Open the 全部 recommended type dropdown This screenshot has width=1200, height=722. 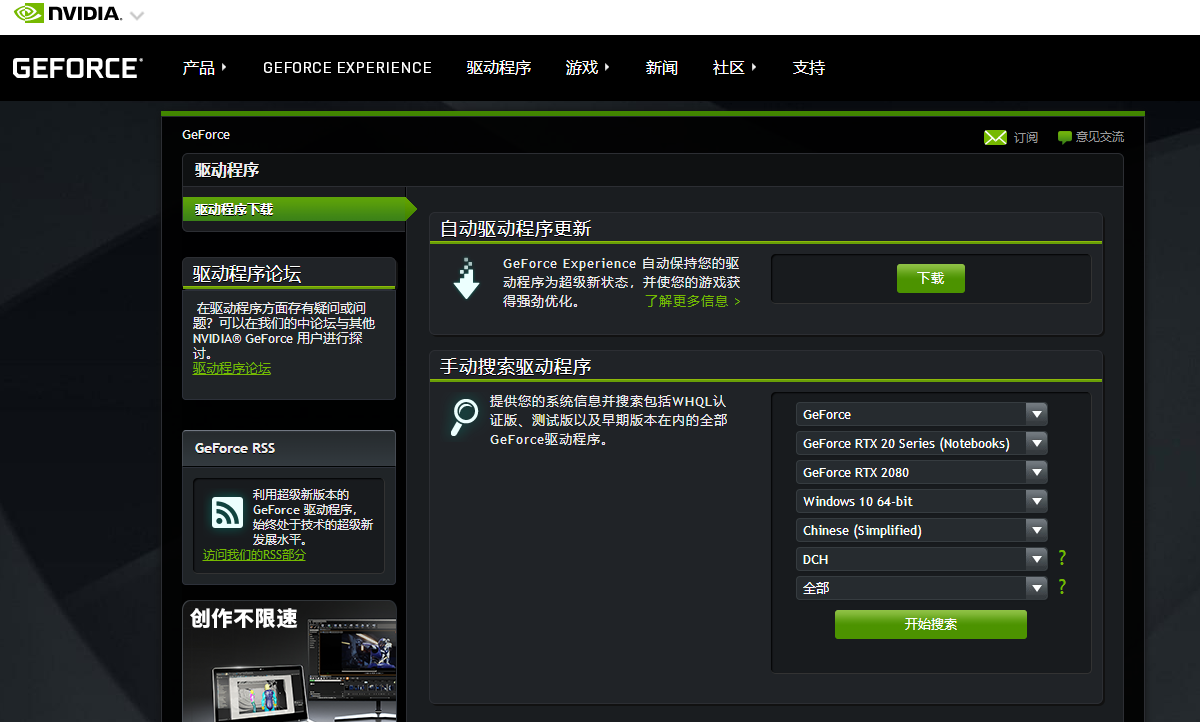tap(922, 588)
